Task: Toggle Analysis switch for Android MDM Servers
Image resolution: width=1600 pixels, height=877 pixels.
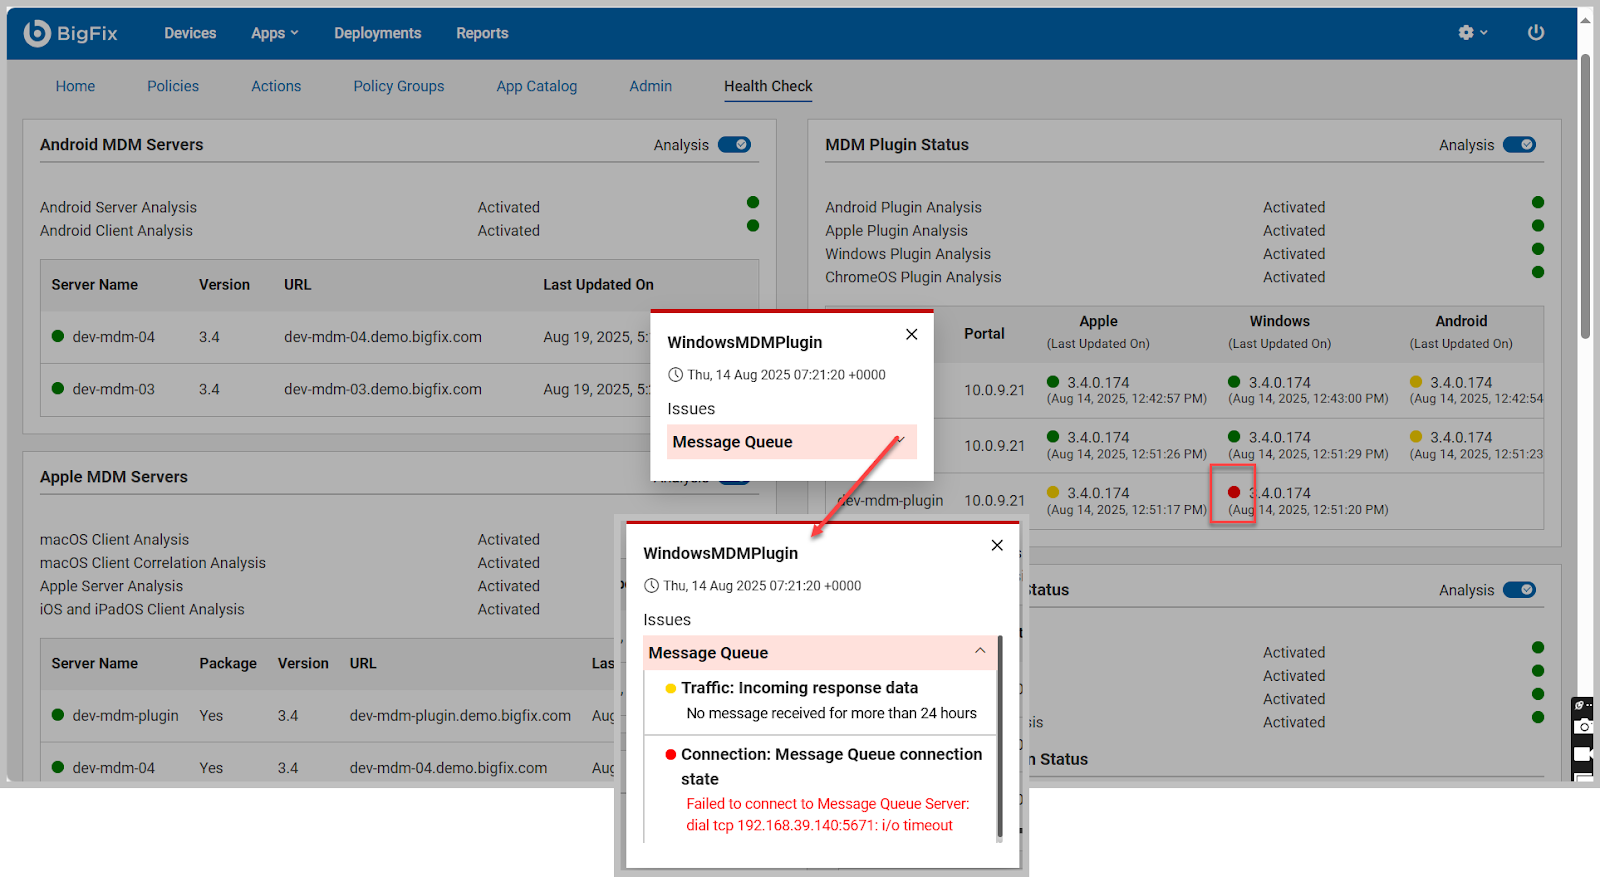Action: [x=734, y=145]
